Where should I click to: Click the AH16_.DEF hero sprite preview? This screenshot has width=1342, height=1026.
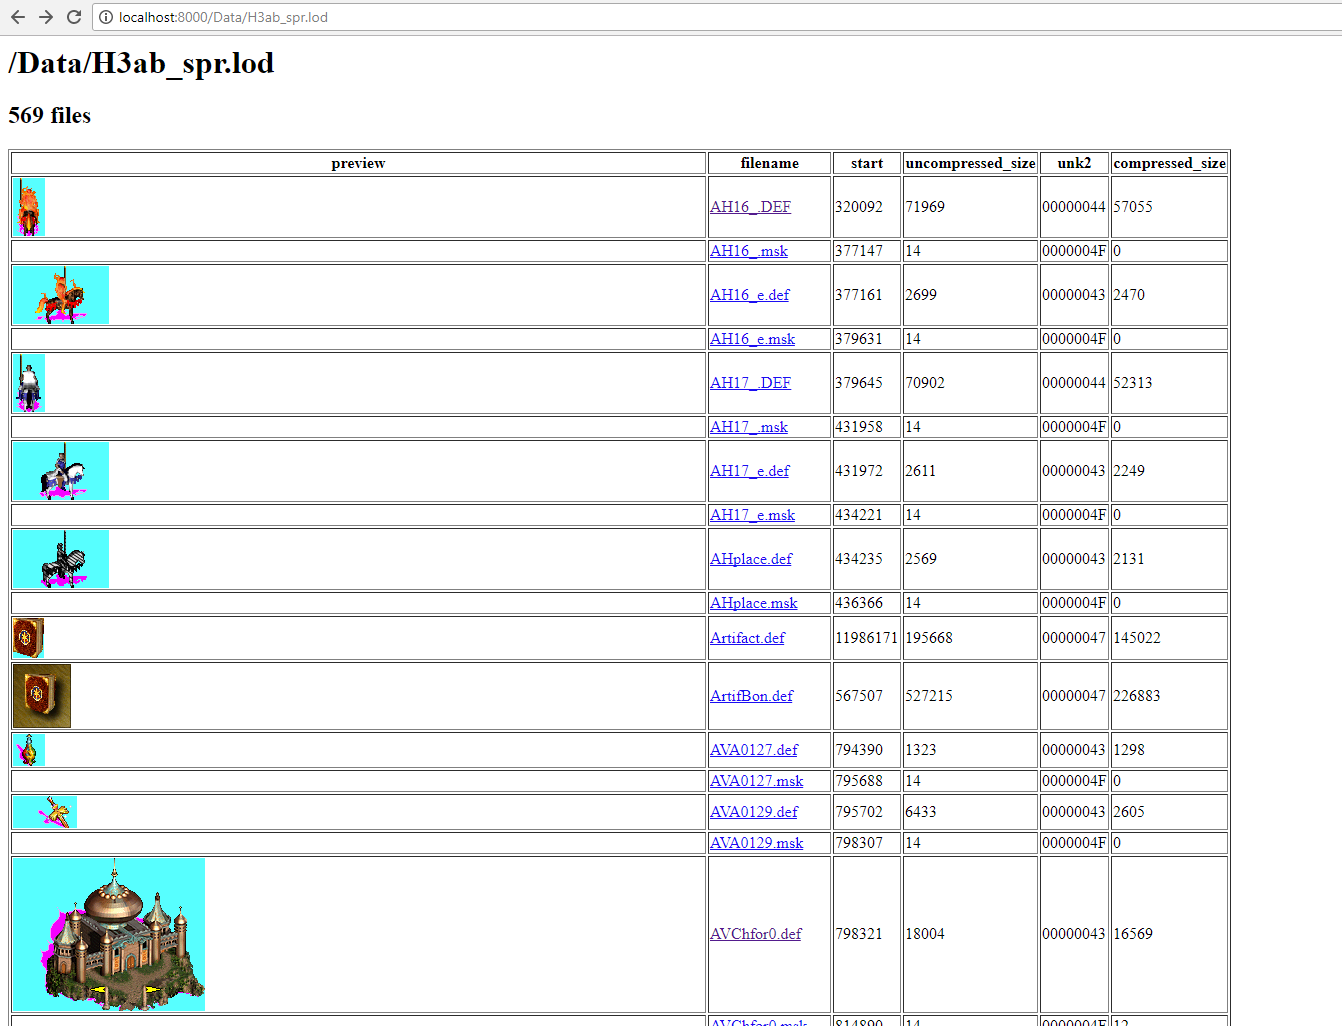point(29,207)
